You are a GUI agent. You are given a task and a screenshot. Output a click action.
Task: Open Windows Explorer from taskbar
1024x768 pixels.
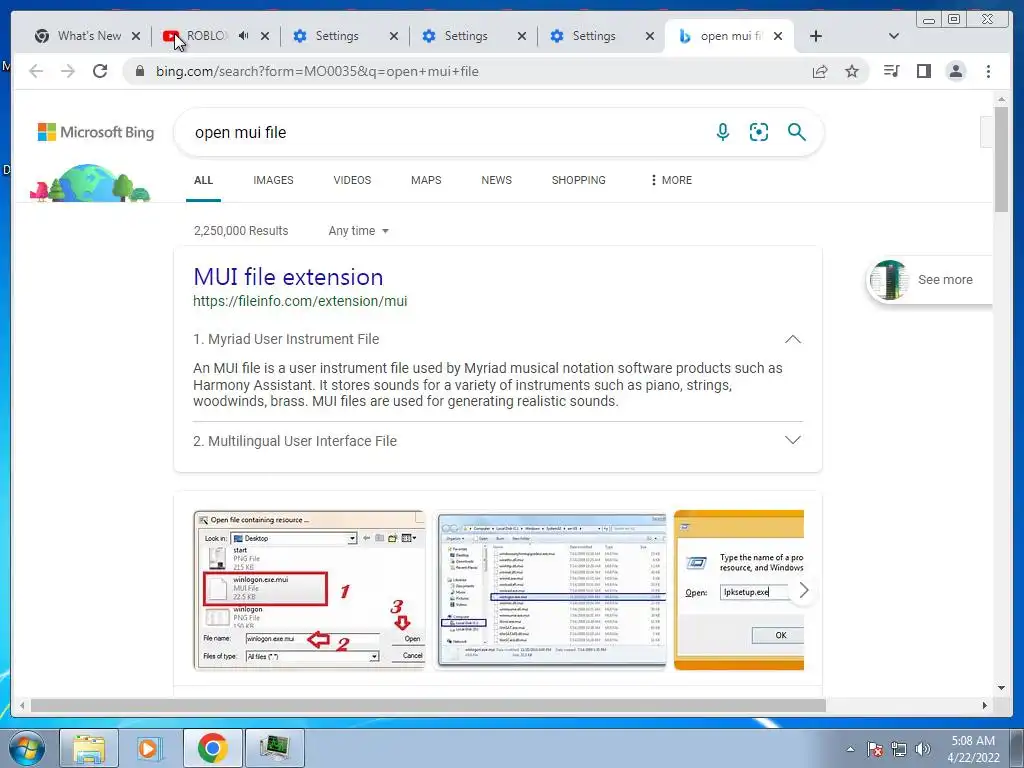[89, 748]
